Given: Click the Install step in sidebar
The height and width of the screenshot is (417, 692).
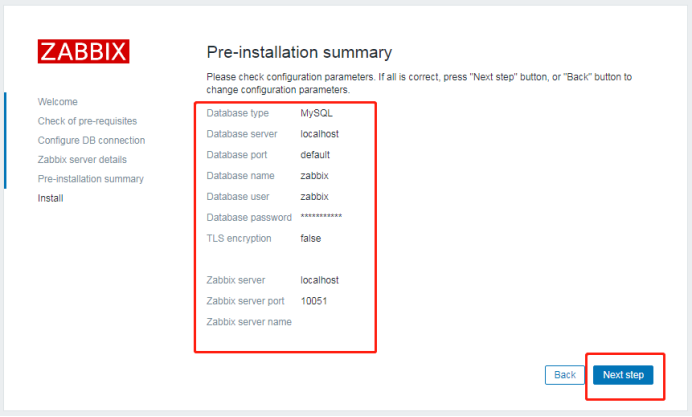Looking at the screenshot, I should tap(50, 198).
